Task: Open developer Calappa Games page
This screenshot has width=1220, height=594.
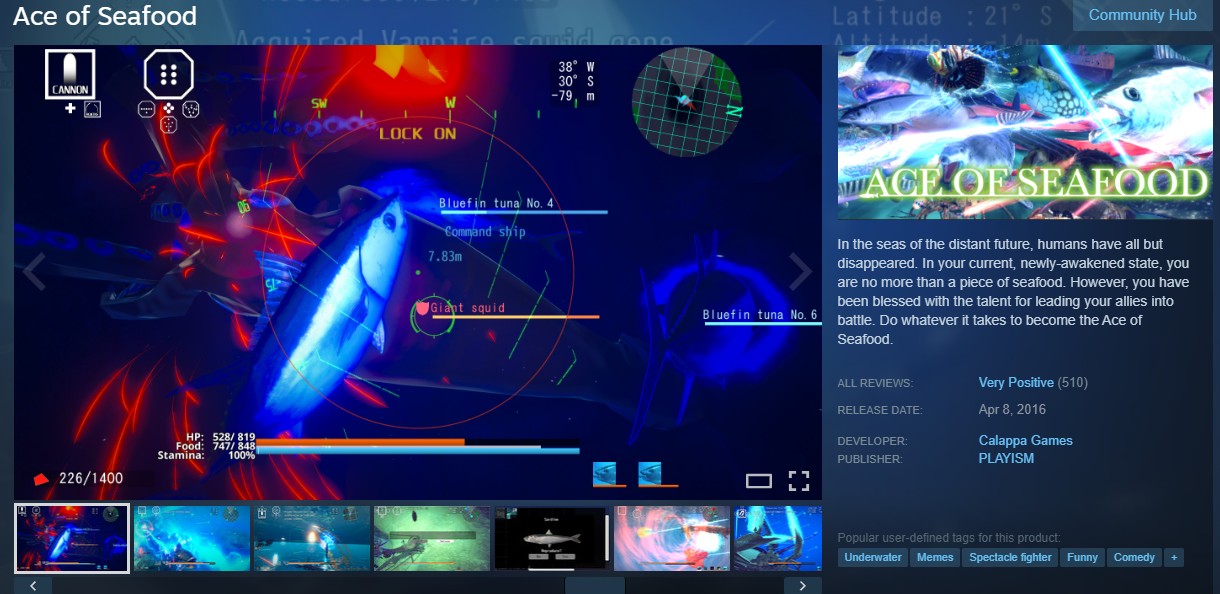Action: [x=1026, y=441]
